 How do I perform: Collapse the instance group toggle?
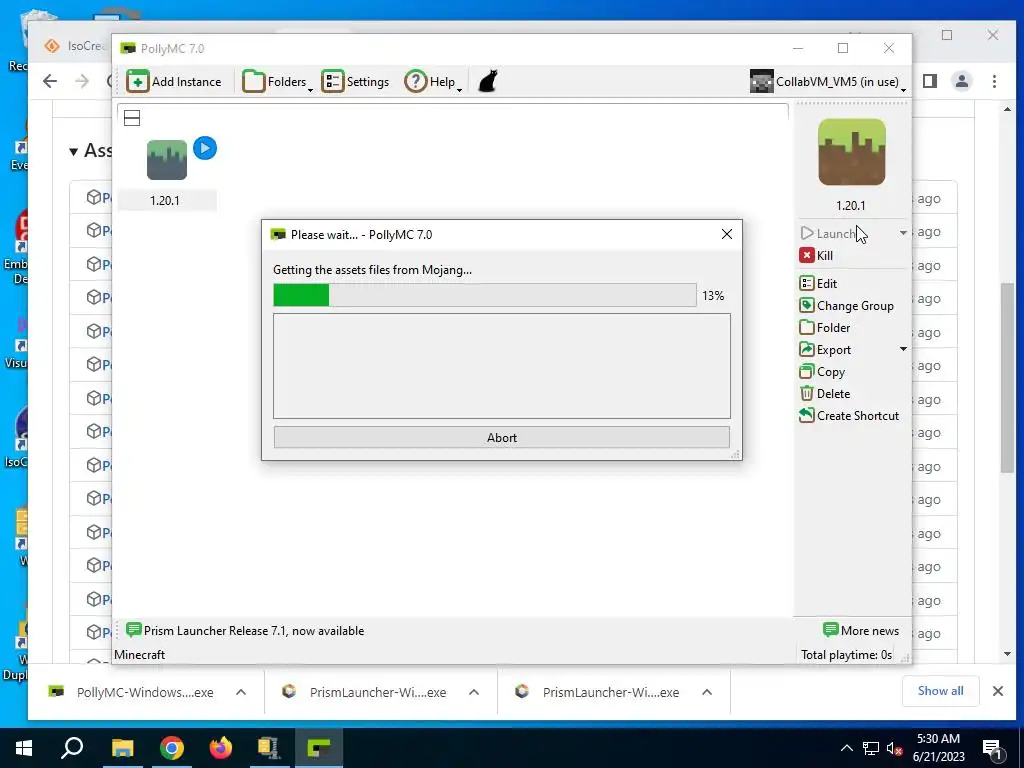tap(132, 118)
